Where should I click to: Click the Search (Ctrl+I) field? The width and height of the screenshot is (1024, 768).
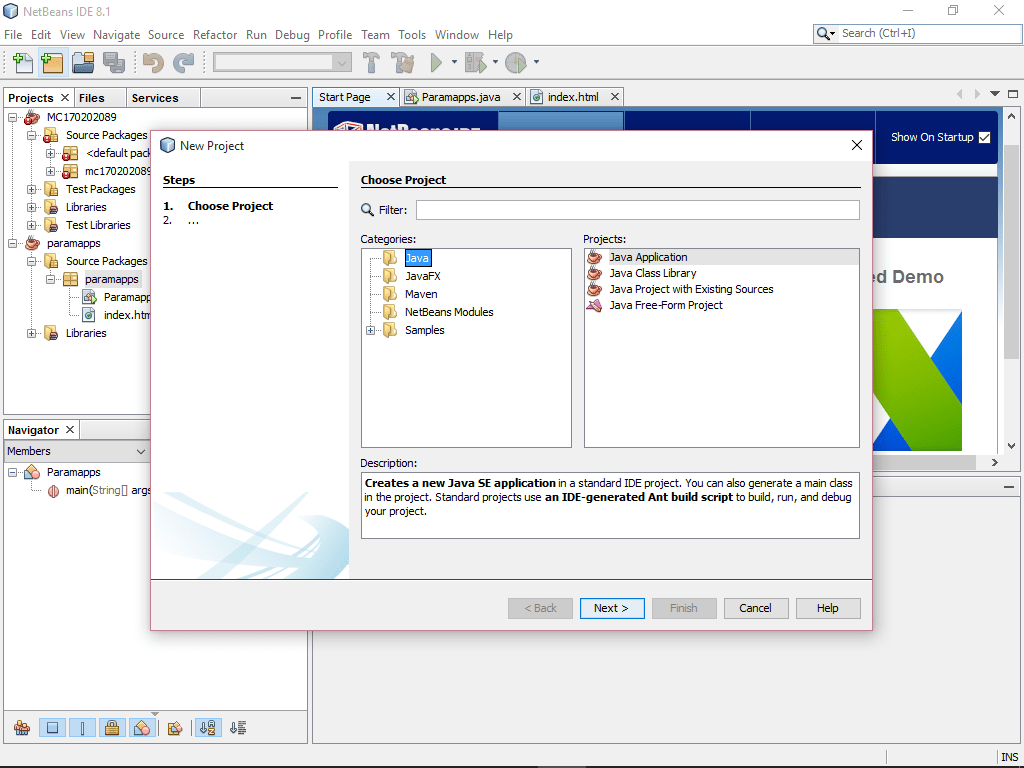pos(929,33)
